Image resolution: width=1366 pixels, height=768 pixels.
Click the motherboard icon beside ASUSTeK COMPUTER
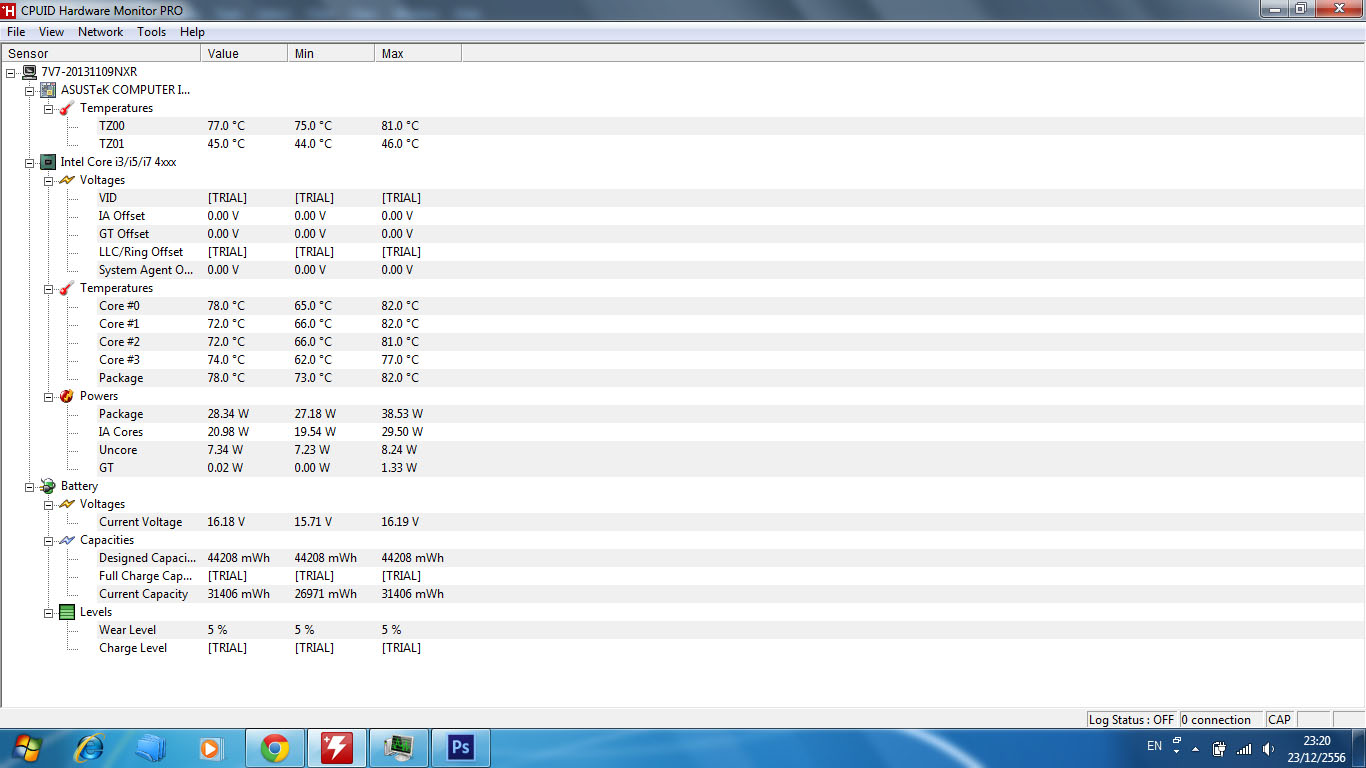tap(48, 90)
